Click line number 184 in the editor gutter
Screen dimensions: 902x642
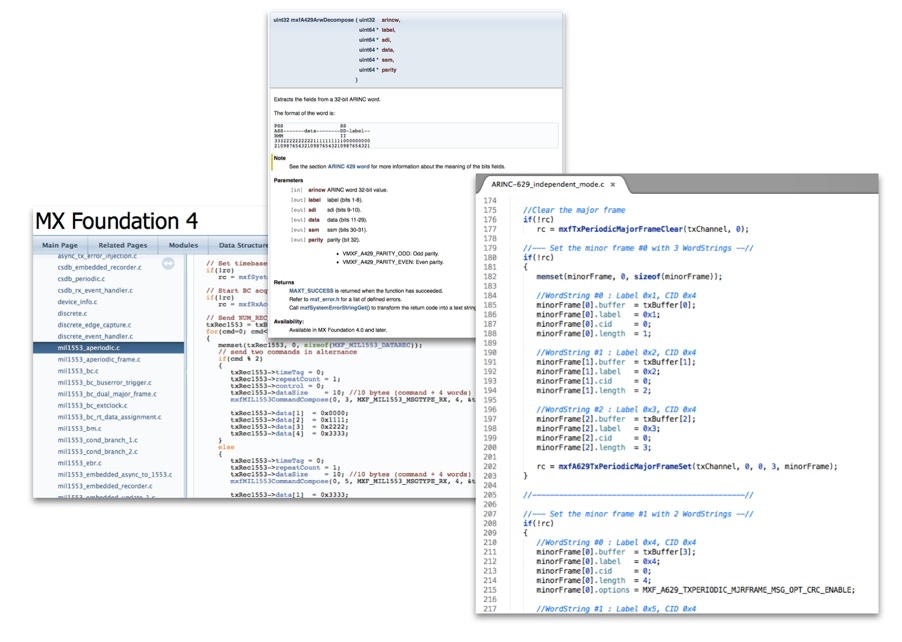pyautogui.click(x=490, y=296)
